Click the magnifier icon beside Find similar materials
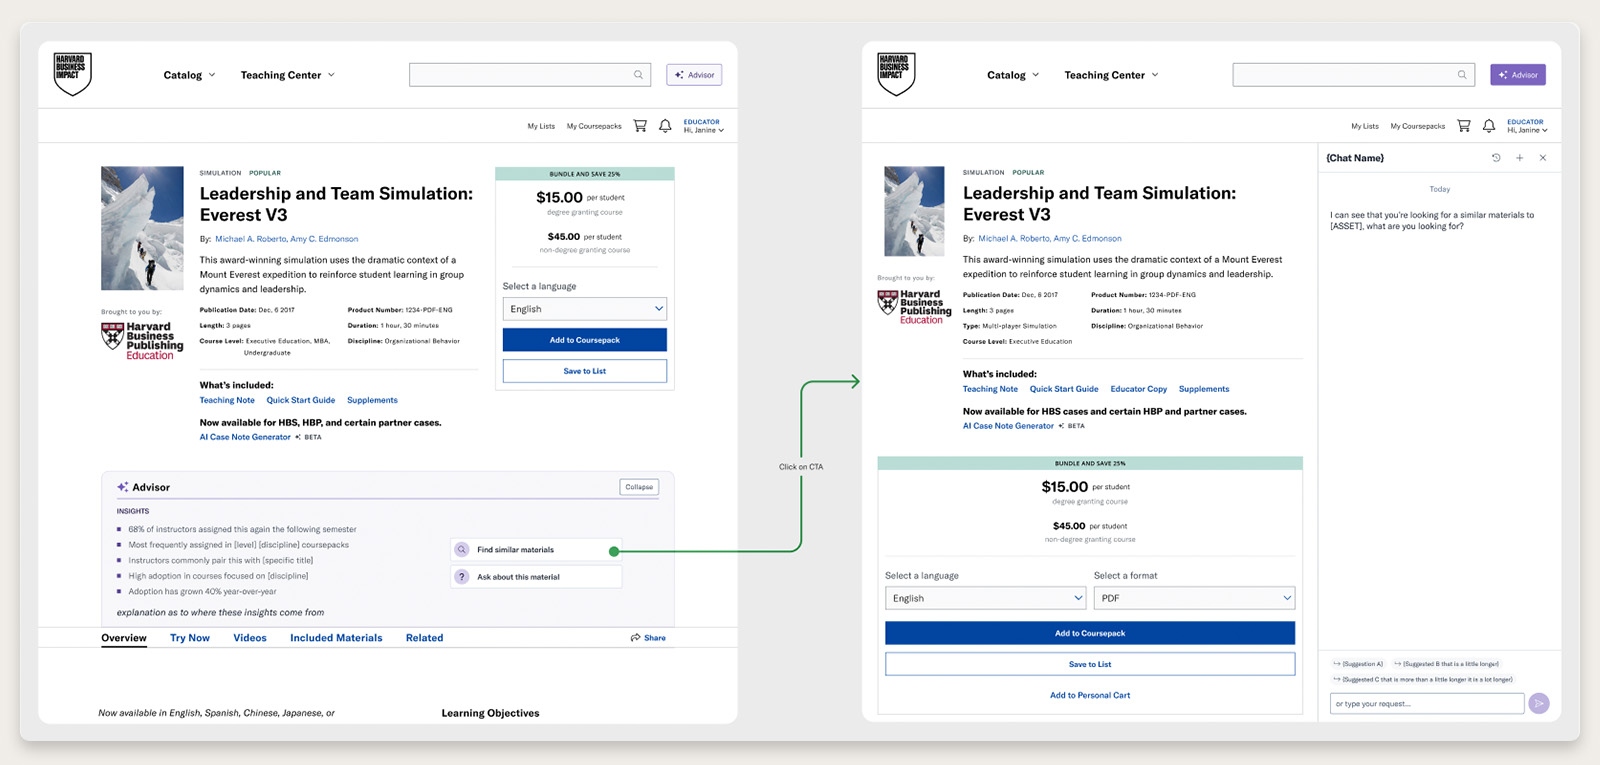 click(462, 550)
